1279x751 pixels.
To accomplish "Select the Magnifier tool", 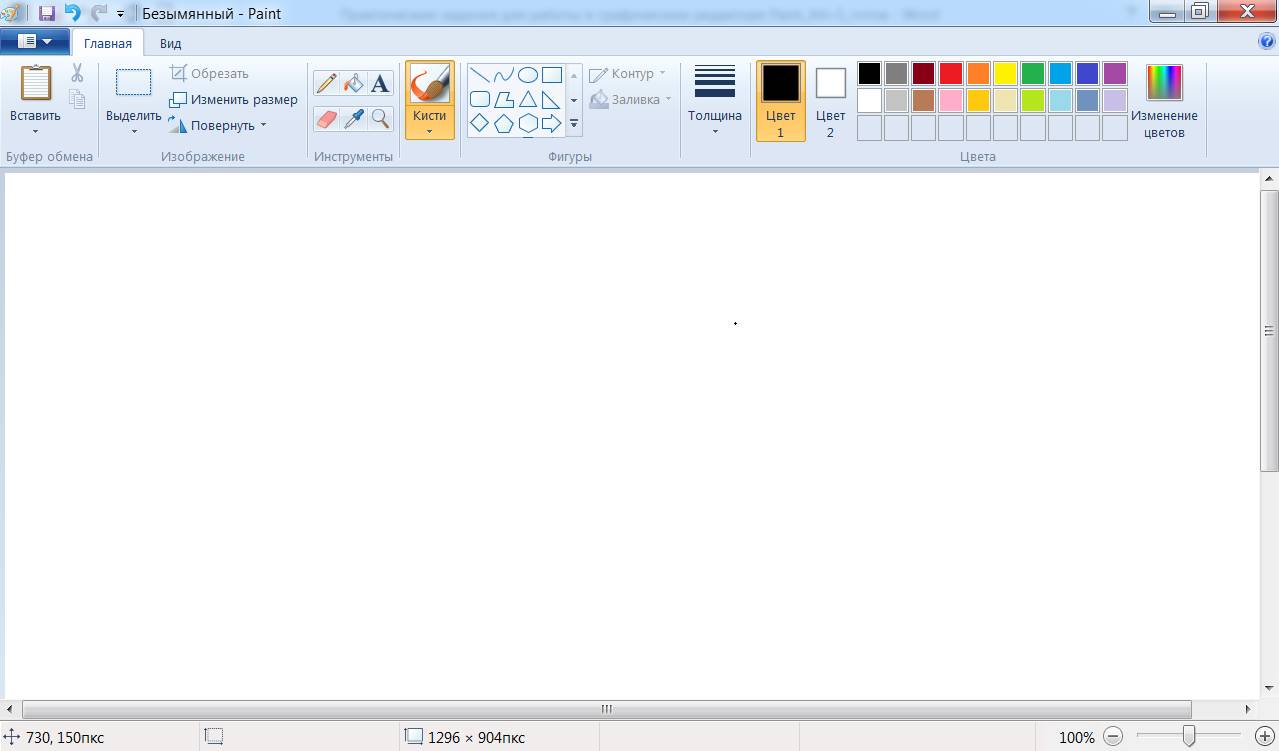I will coord(380,119).
